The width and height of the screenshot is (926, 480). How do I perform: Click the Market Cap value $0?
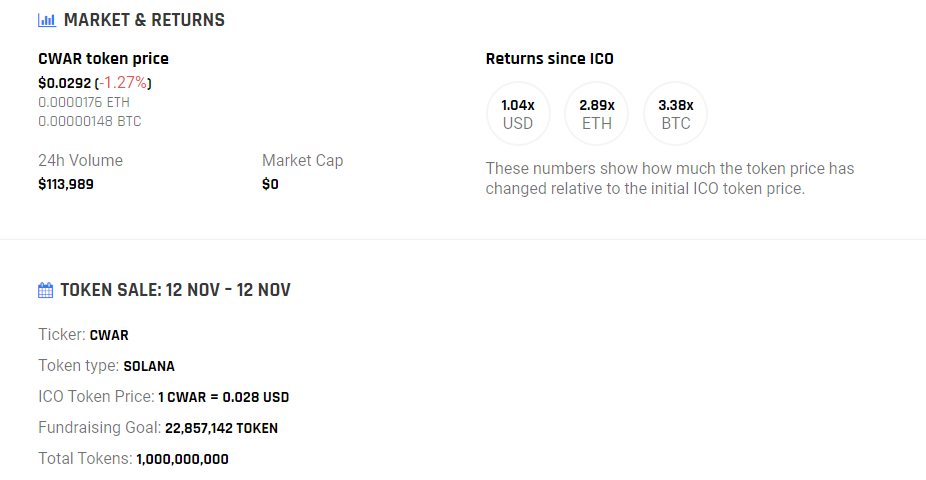pyautogui.click(x=270, y=184)
